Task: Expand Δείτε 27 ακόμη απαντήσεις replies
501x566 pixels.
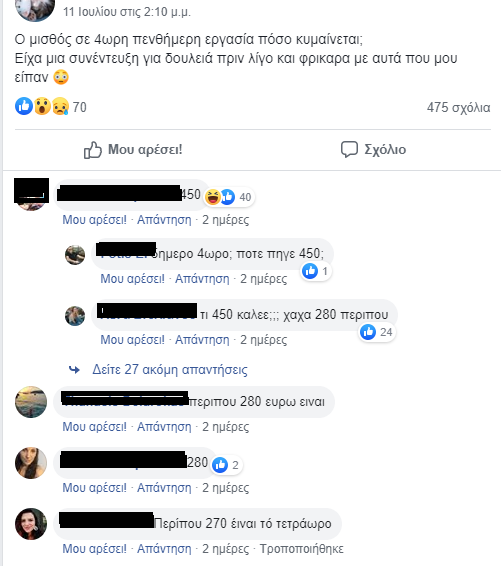Action: (170, 369)
